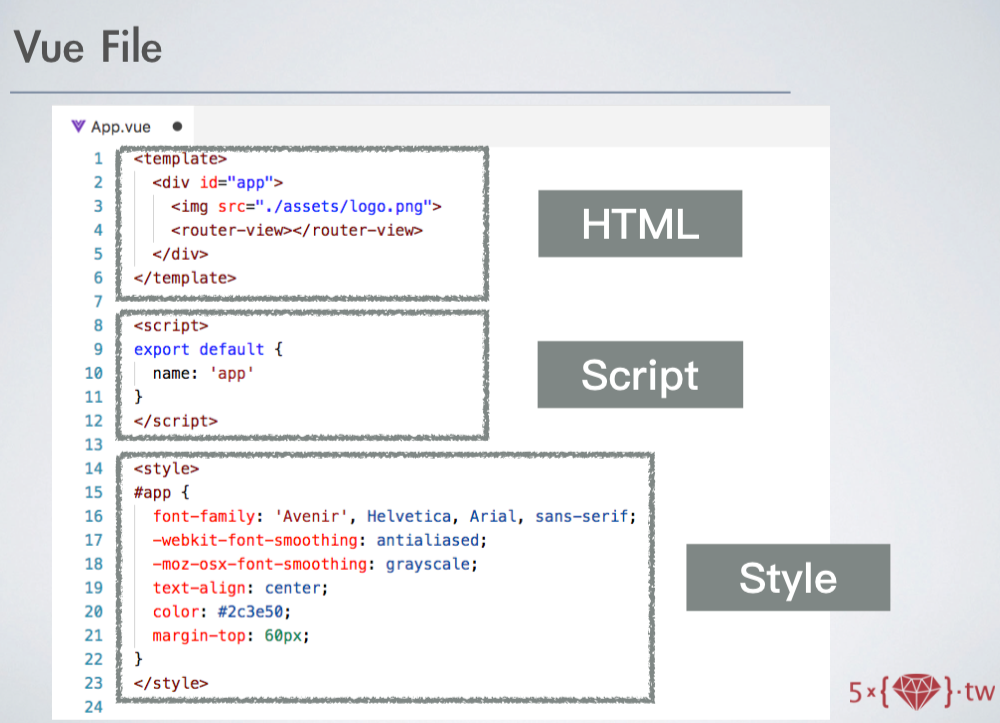This screenshot has height=723, width=1000.
Task: Click the closing </script> tag
Action: point(175,421)
